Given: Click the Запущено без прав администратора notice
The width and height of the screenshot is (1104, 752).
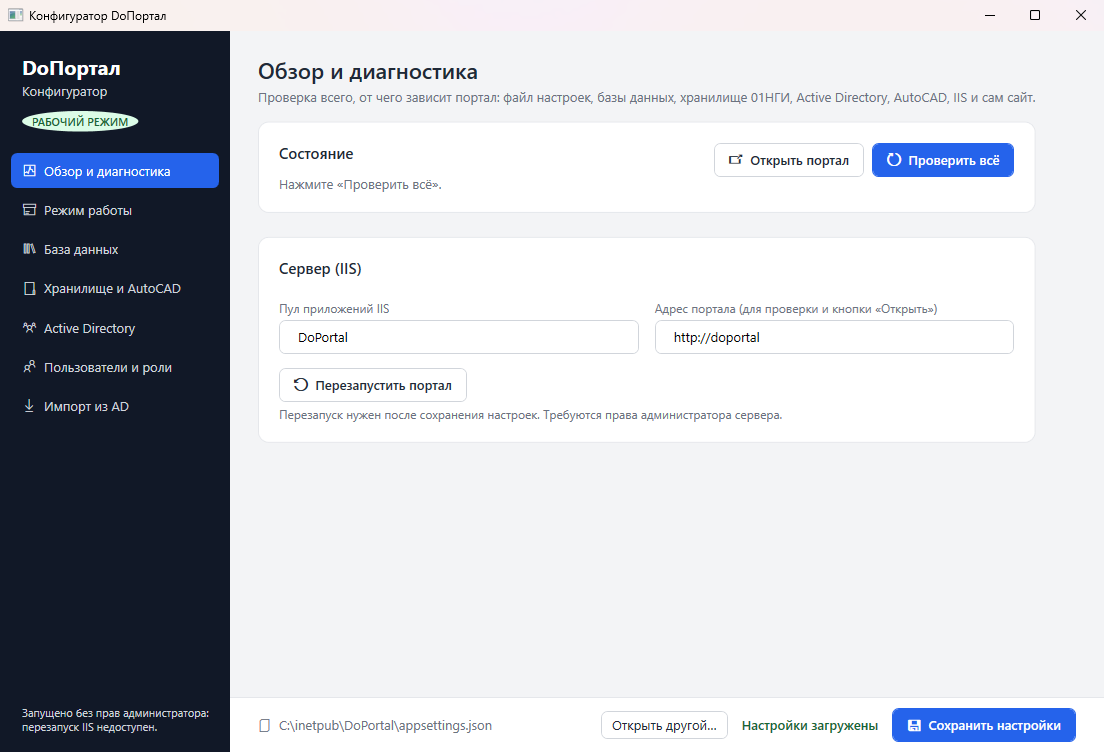Looking at the screenshot, I should [x=115, y=720].
